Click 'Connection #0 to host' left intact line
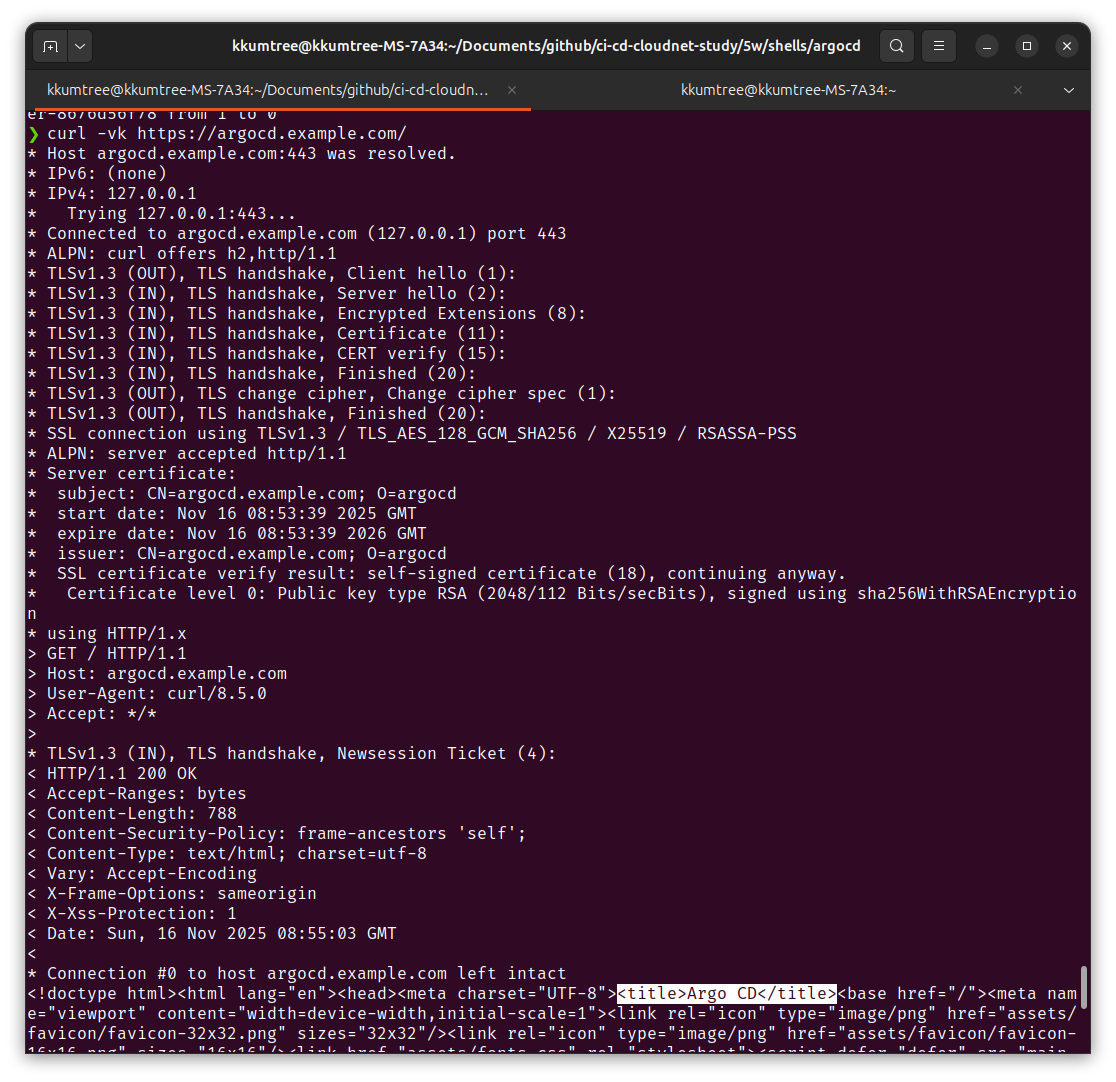Image resolution: width=1116 pixels, height=1082 pixels. 296,974
